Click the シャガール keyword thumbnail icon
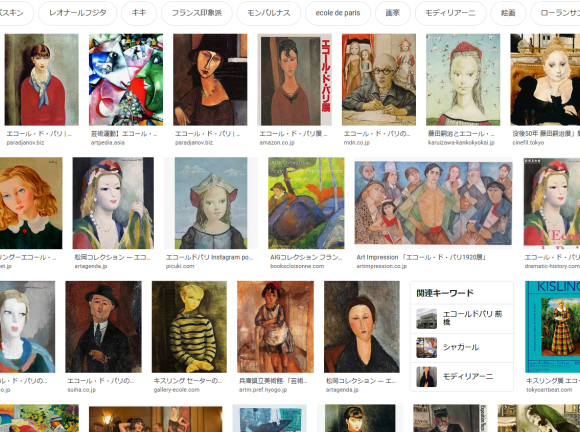Screen dimensions: 580x432 426,348
